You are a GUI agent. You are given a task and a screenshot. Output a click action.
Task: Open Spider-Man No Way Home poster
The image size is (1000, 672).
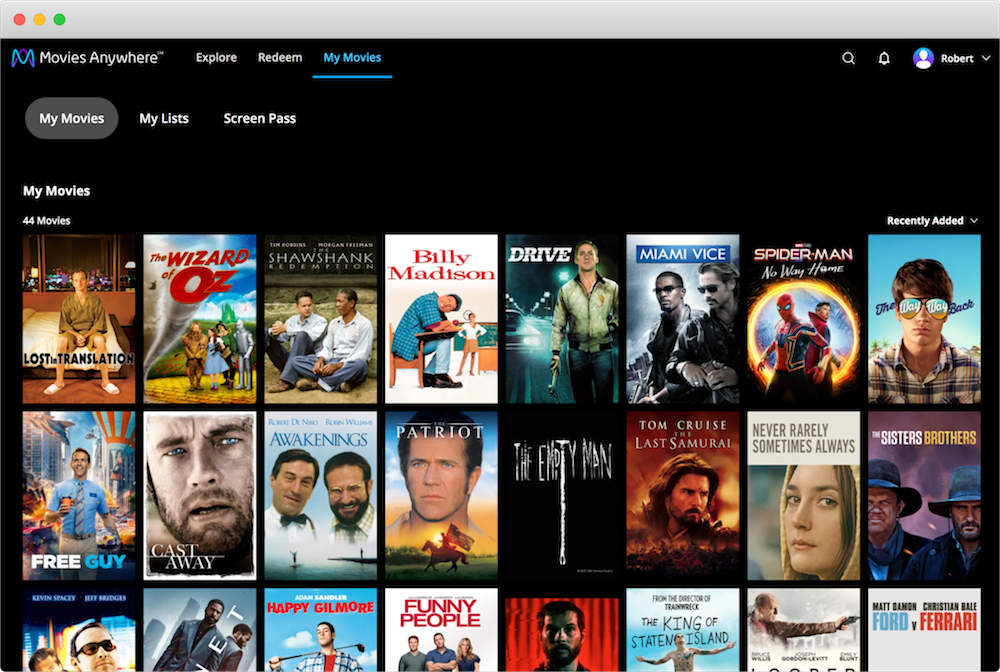(804, 319)
